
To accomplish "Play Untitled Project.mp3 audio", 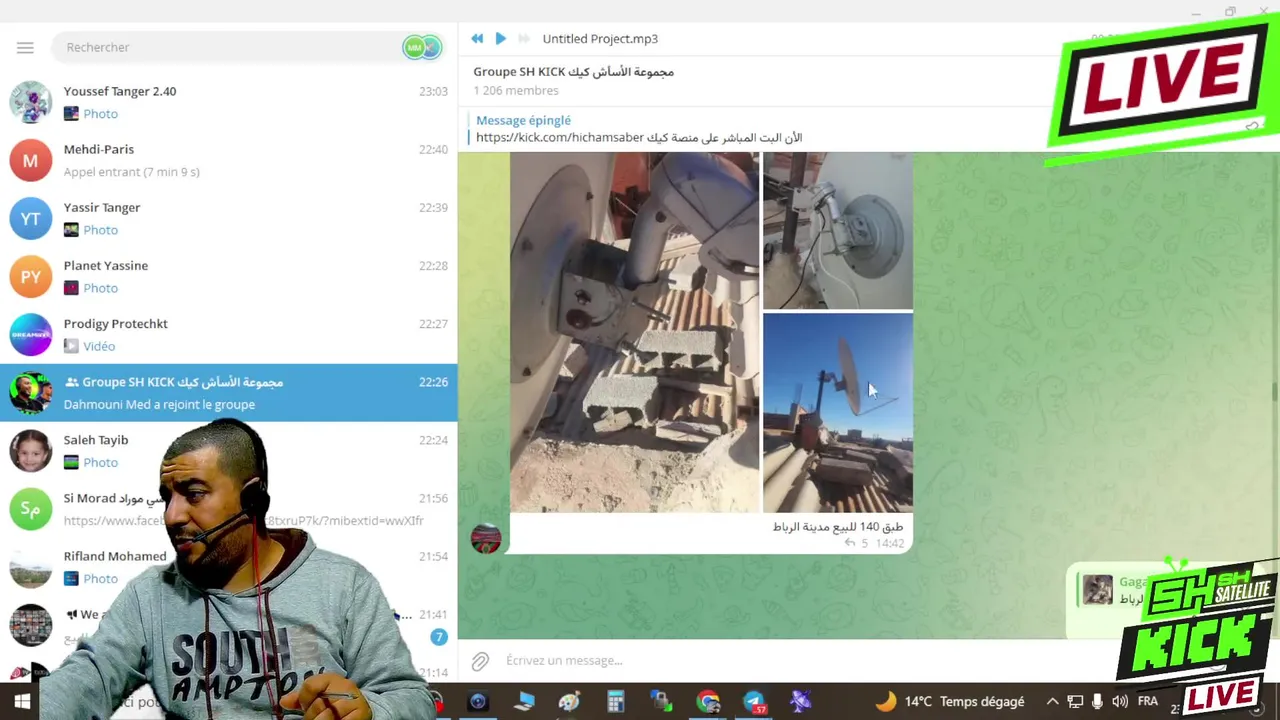I will tap(500, 38).
